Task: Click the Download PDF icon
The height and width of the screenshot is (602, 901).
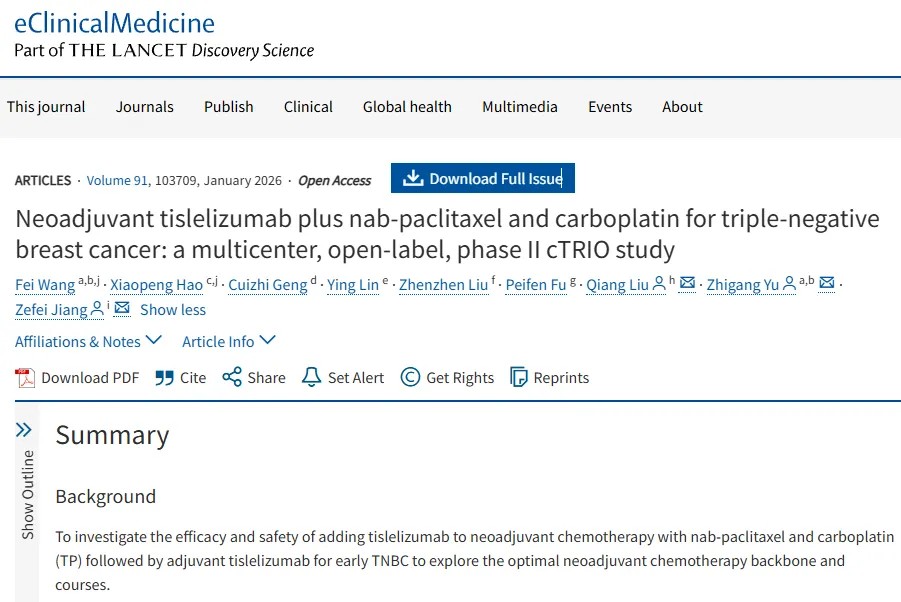Action: (x=25, y=377)
